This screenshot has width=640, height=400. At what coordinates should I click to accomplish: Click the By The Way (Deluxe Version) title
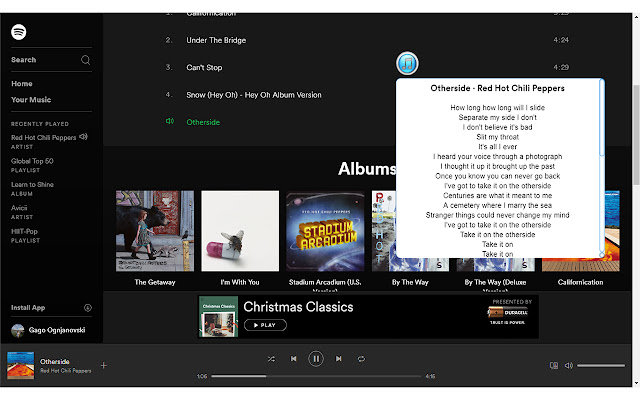(495, 286)
